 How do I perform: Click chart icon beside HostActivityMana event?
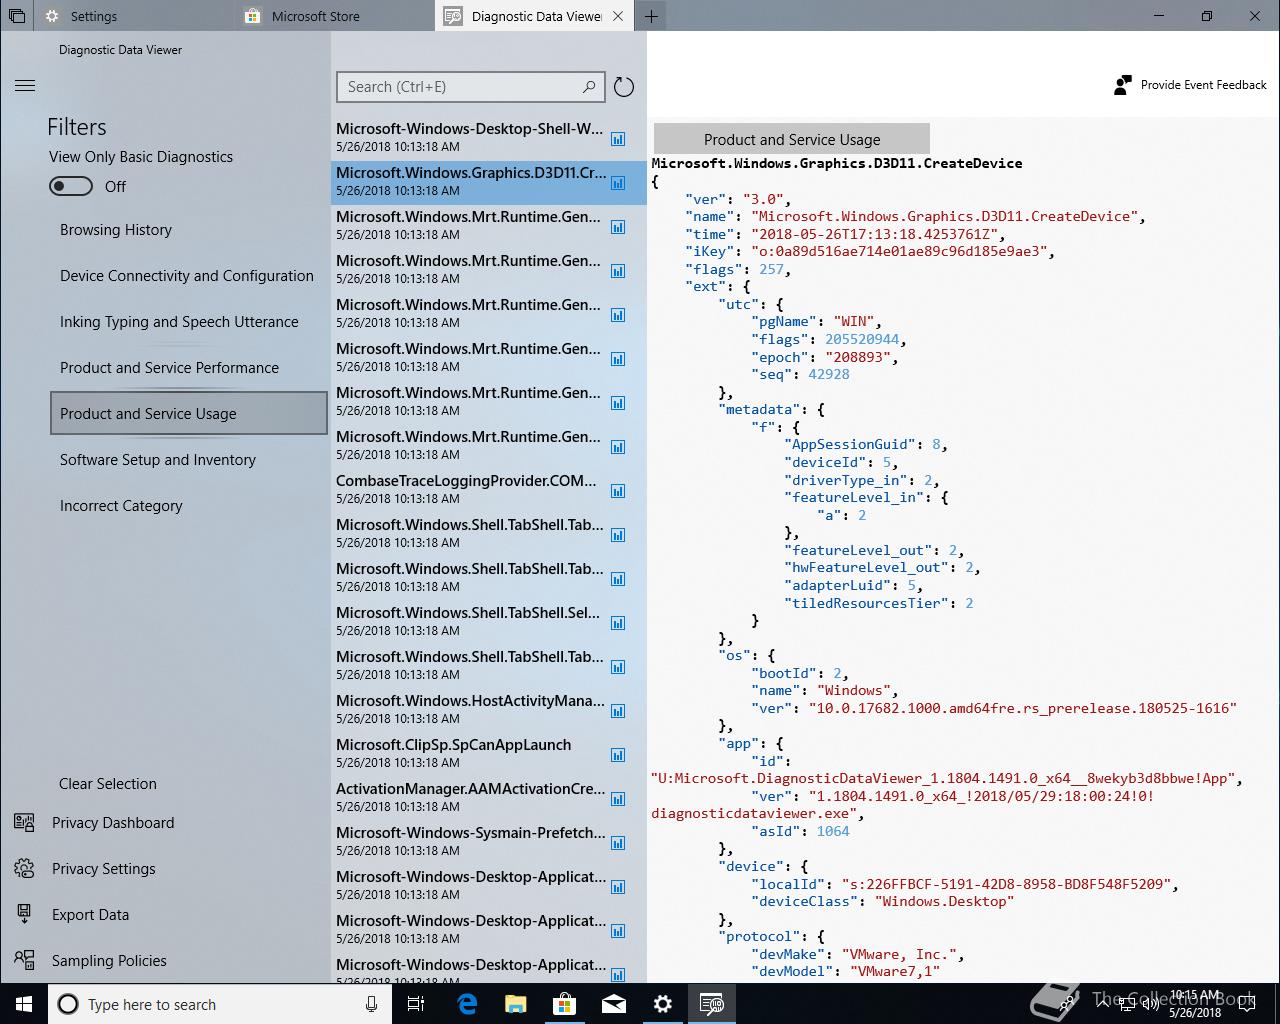pos(618,711)
